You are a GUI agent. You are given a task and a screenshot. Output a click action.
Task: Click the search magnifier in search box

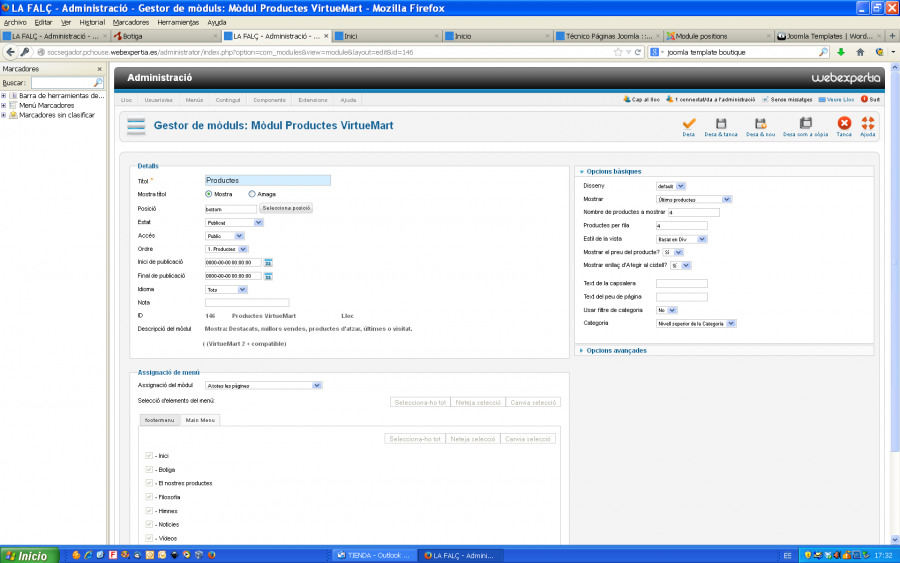(x=823, y=52)
